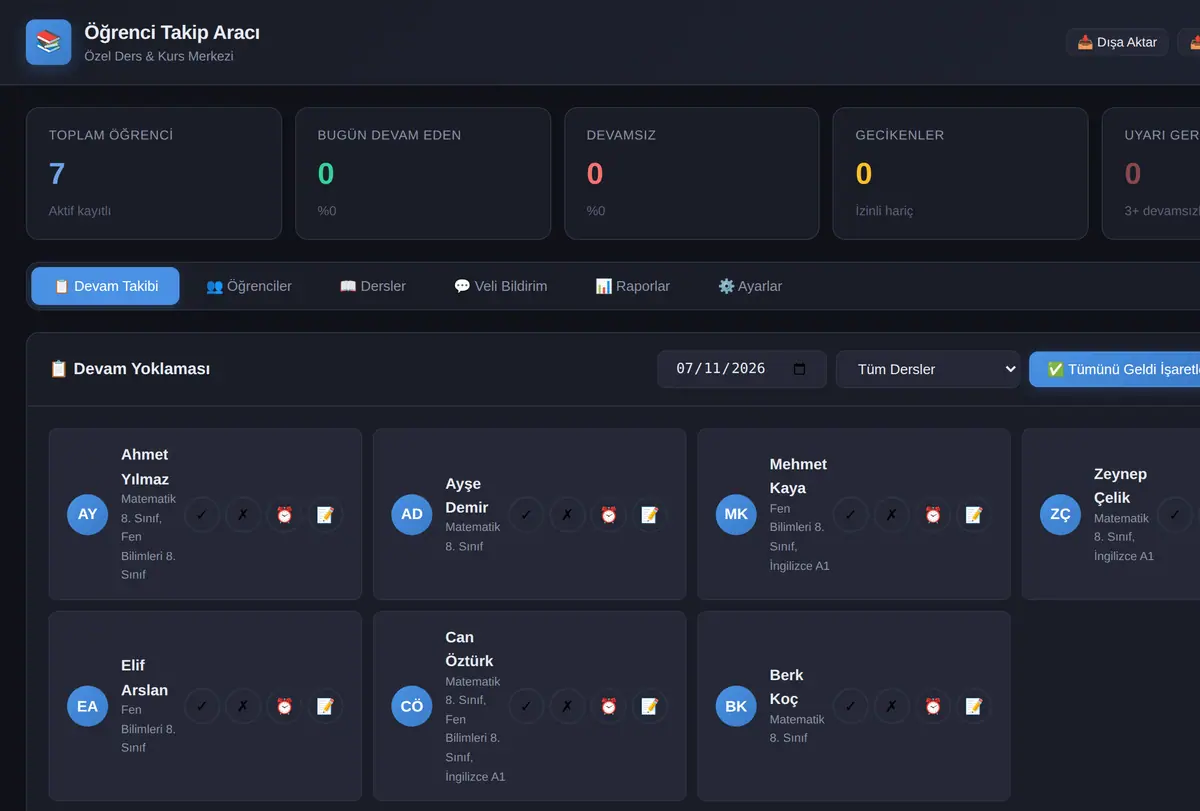Image resolution: width=1200 pixels, height=811 pixels.
Task: Open the calendar picker in date field
Action: tap(799, 369)
